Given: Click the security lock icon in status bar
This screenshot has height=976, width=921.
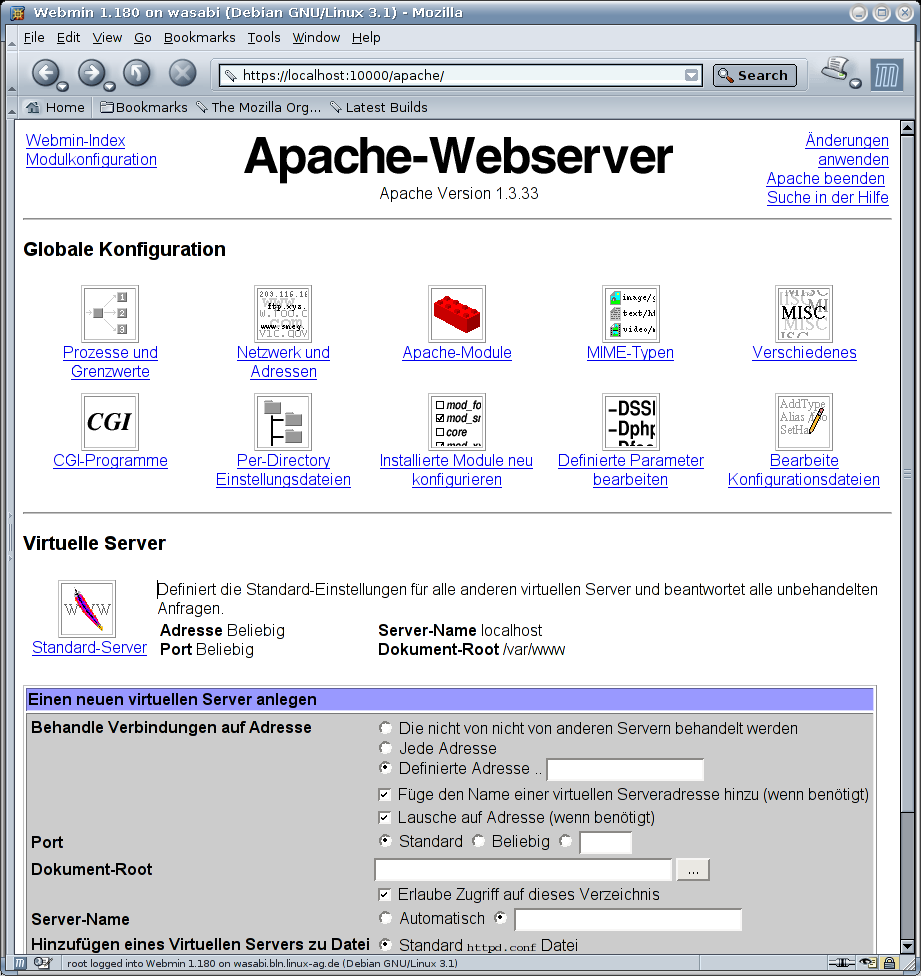Looking at the screenshot, I should click(890, 963).
